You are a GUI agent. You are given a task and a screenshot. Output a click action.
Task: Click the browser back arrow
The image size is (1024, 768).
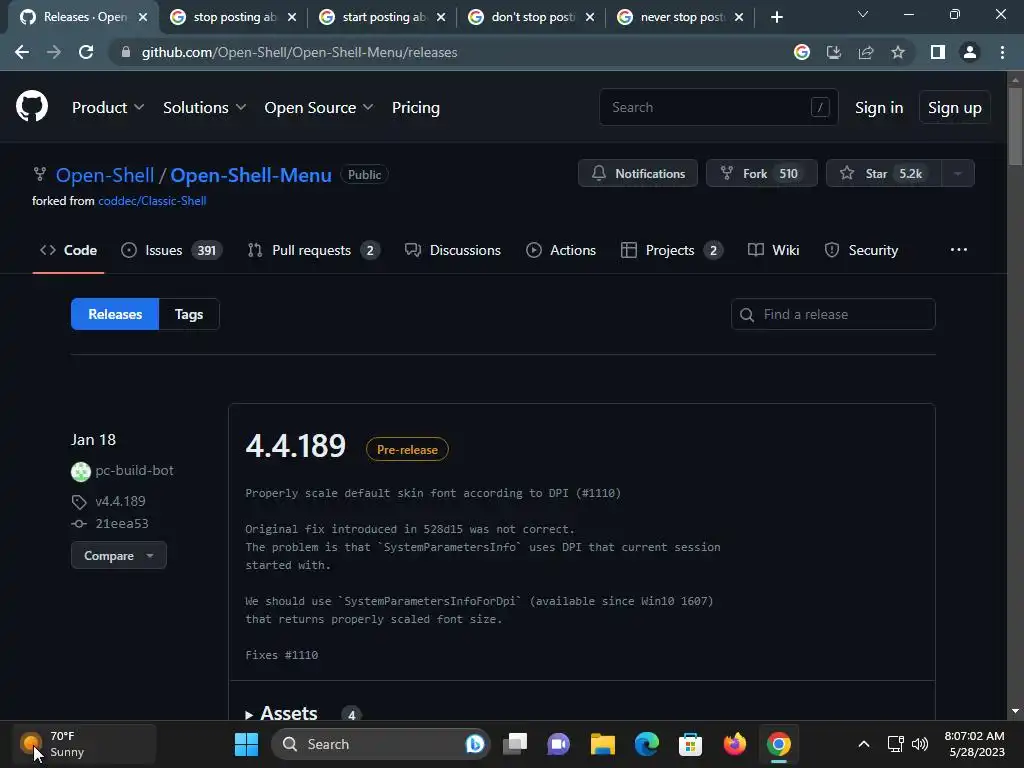click(22, 52)
